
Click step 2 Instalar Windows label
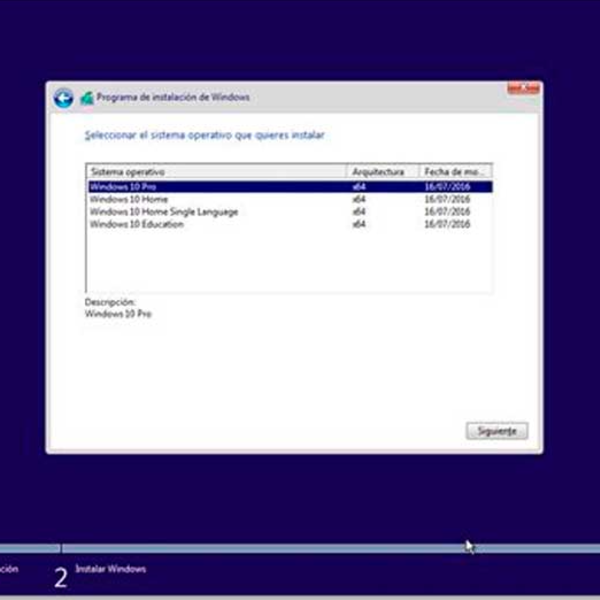tap(110, 569)
